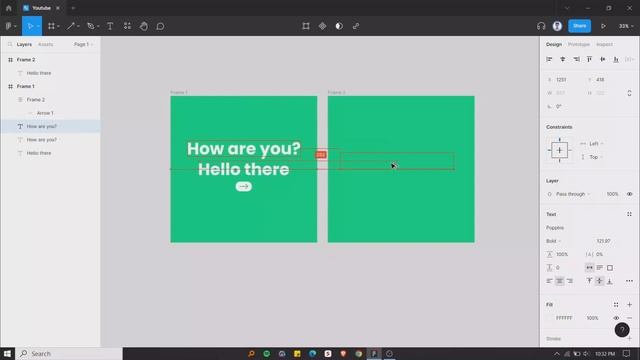Set text vertical align top
Screen dimensions: 640x360
(589, 281)
